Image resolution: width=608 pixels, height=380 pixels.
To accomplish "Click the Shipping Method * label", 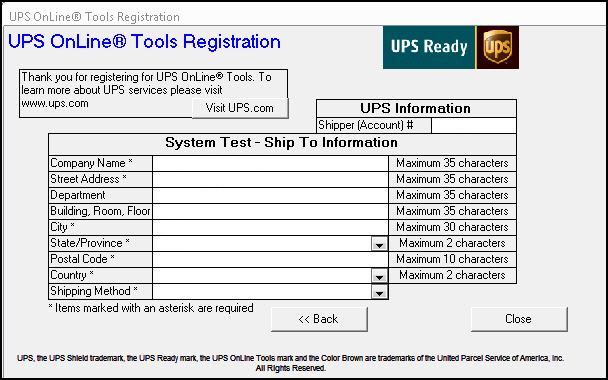I will tap(94, 291).
